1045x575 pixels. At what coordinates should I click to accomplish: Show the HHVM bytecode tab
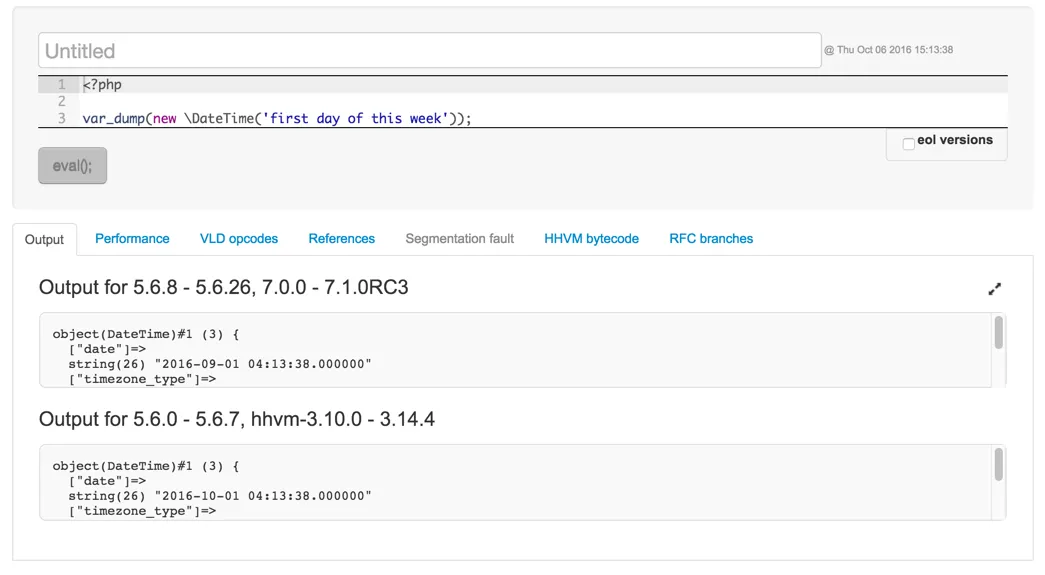pyautogui.click(x=591, y=239)
